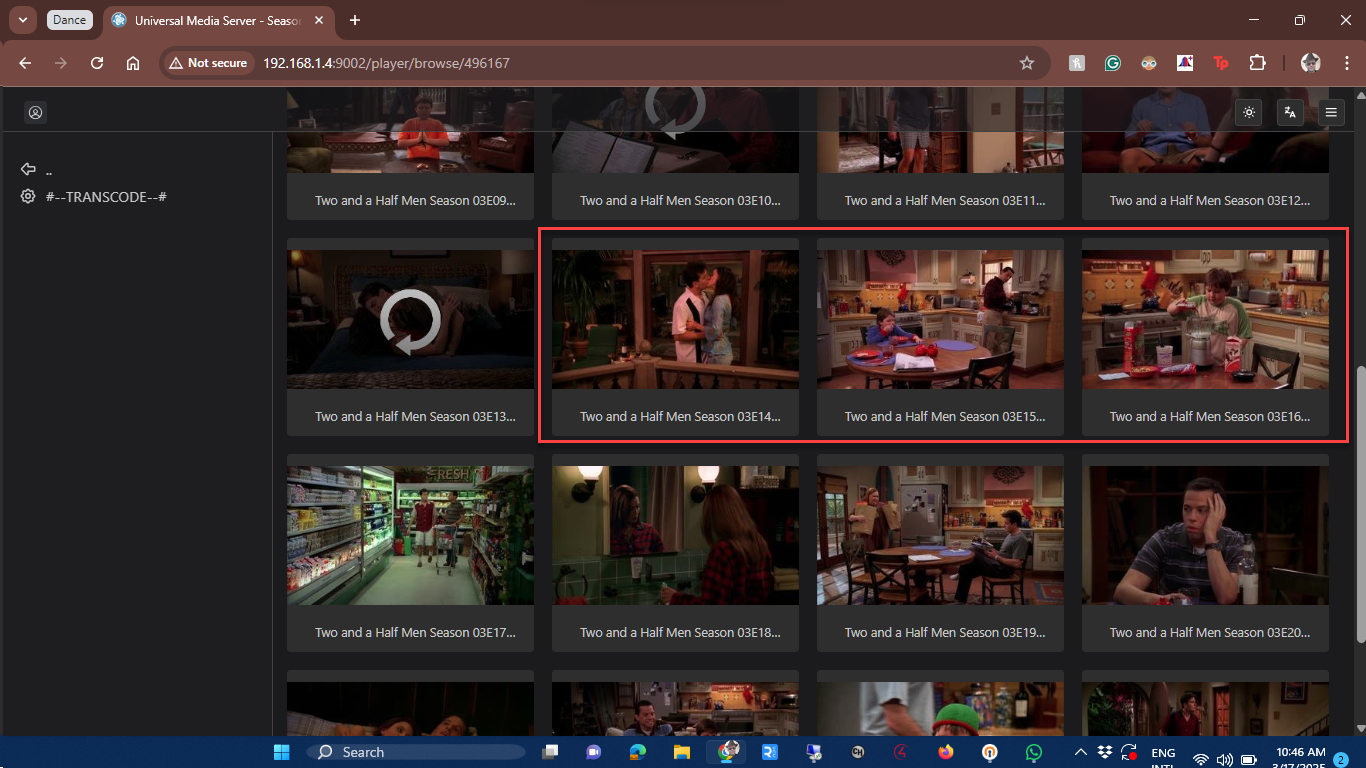1366x768 pixels.
Task: Open the red Tp extension icon
Action: pyautogui.click(x=1221, y=63)
